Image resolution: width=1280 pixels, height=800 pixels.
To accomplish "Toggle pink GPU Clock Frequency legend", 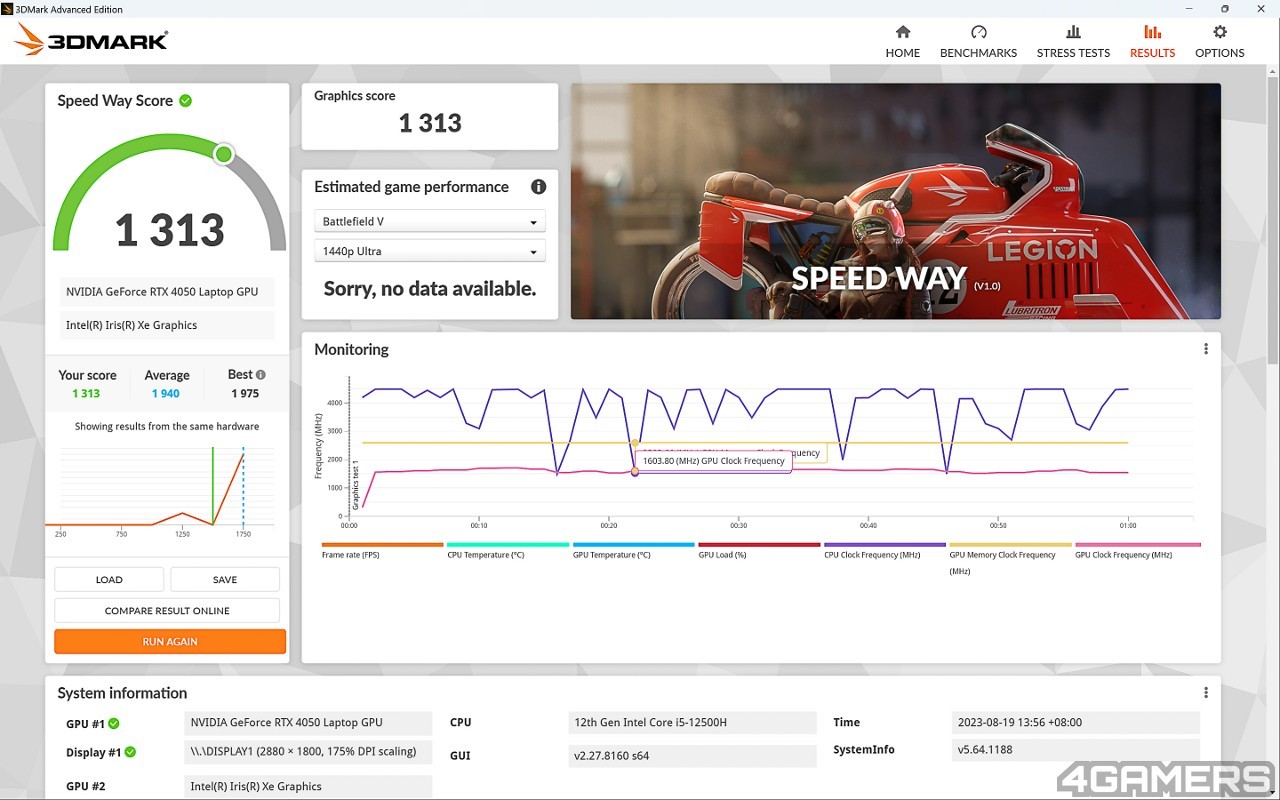I will (x=1137, y=551).
